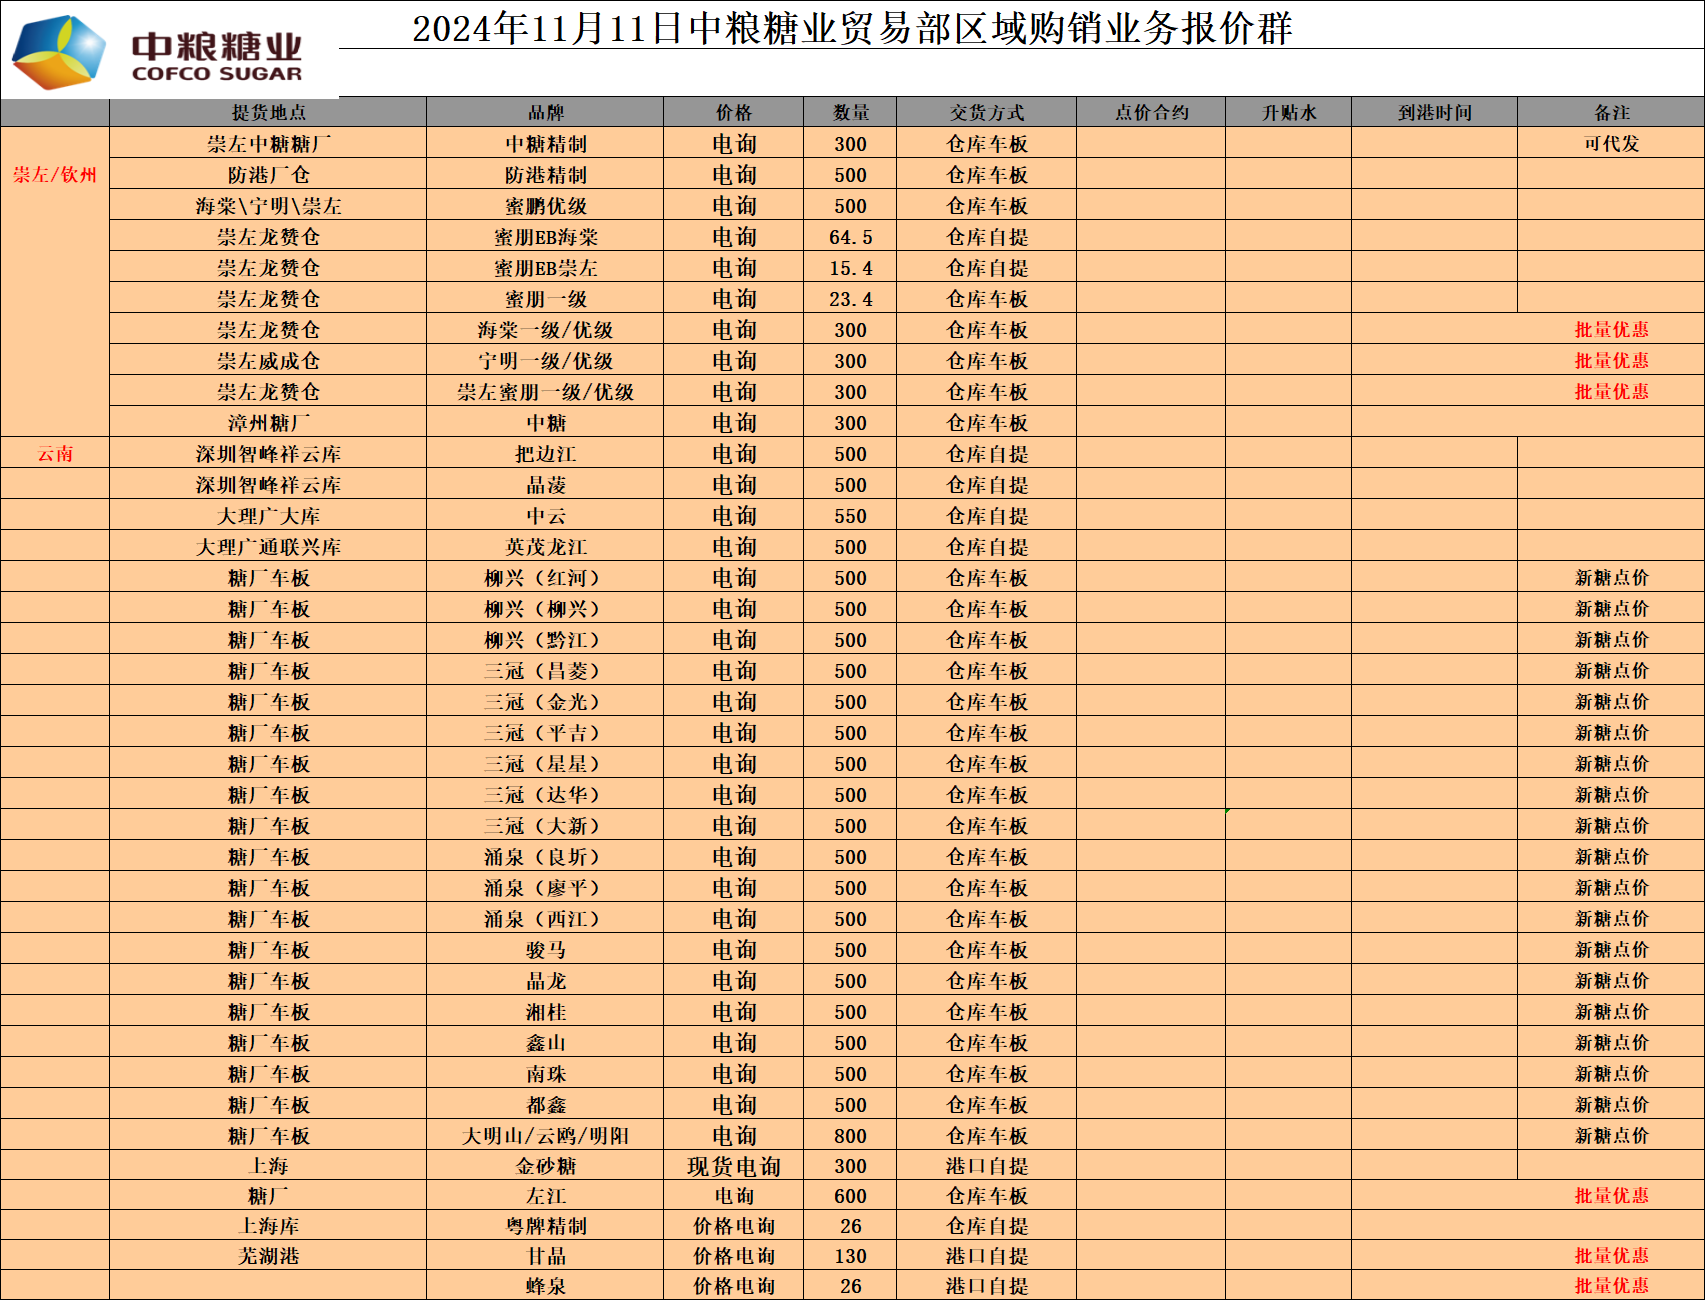
Task: Click the 崇左威成仓 location cell
Action: tap(268, 361)
